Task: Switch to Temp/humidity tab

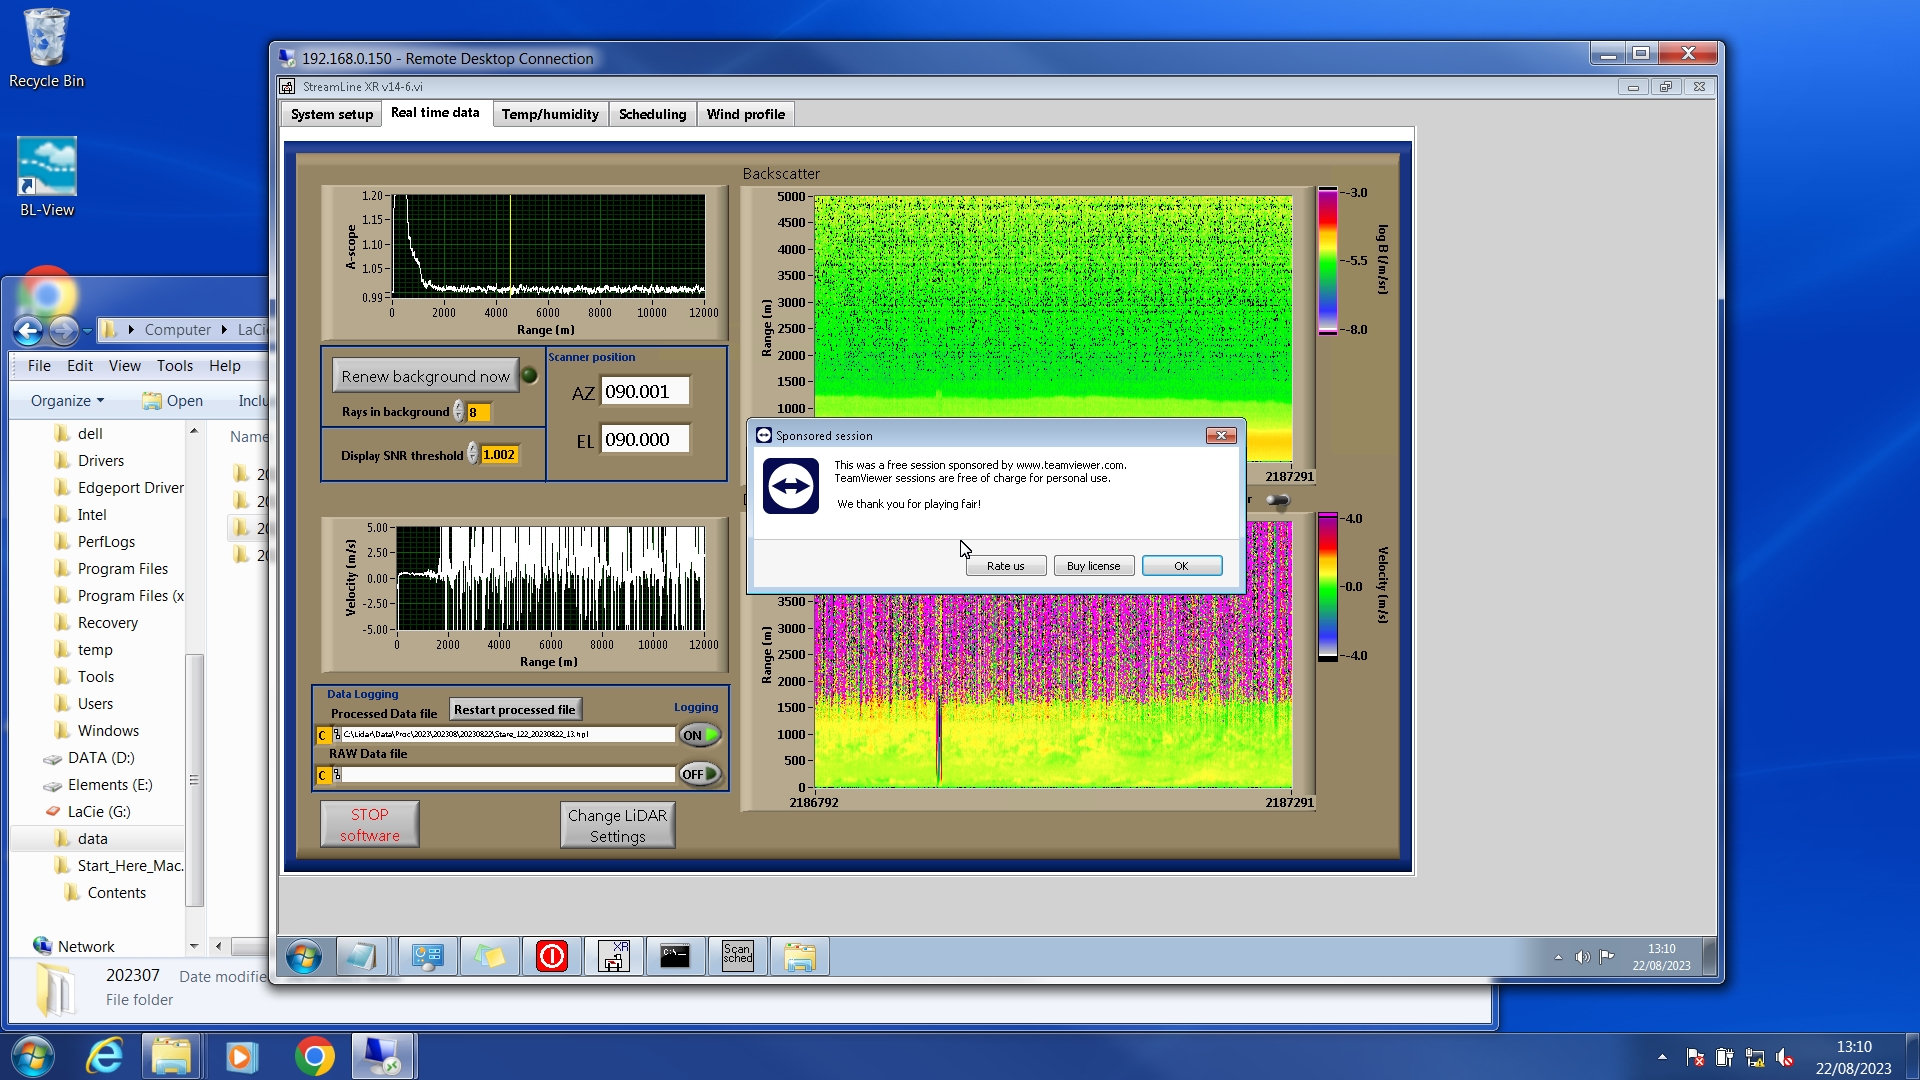Action: click(x=550, y=114)
